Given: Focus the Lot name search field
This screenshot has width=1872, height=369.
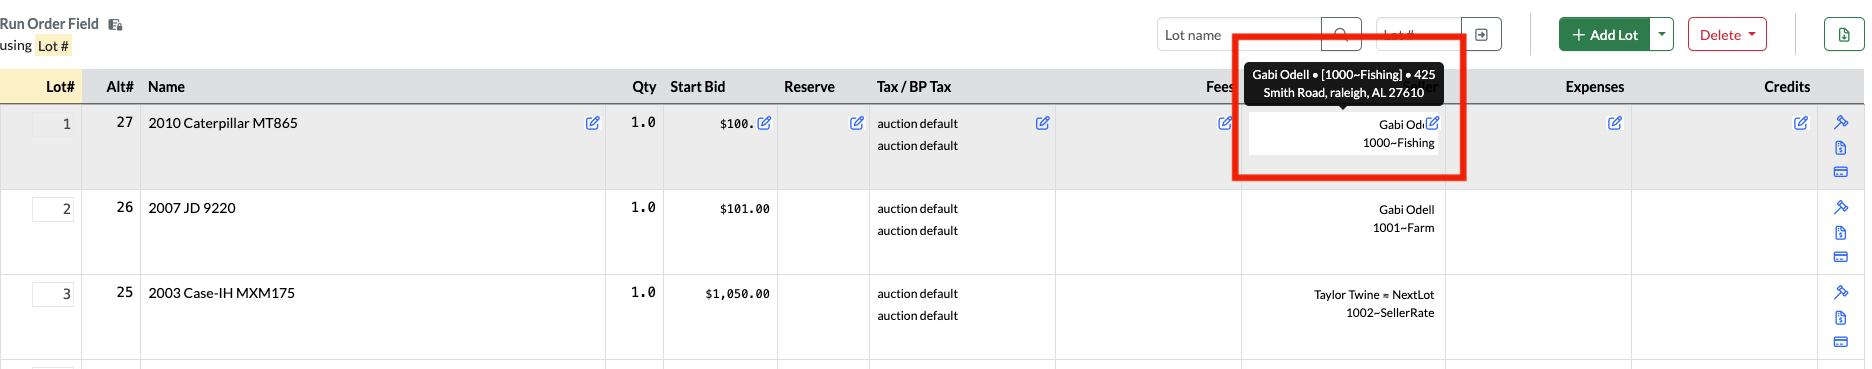Looking at the screenshot, I should click(x=1239, y=34).
